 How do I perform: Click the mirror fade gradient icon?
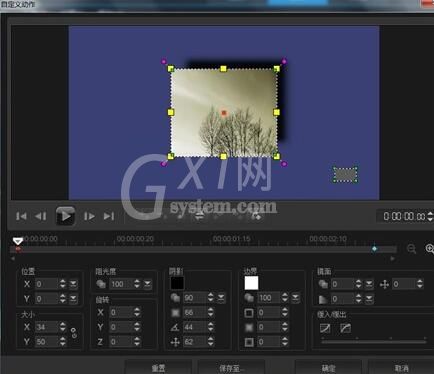click(x=323, y=299)
